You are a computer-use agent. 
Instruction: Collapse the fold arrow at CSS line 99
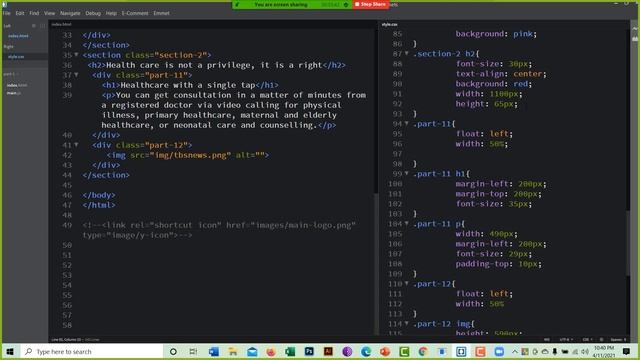[407, 173]
